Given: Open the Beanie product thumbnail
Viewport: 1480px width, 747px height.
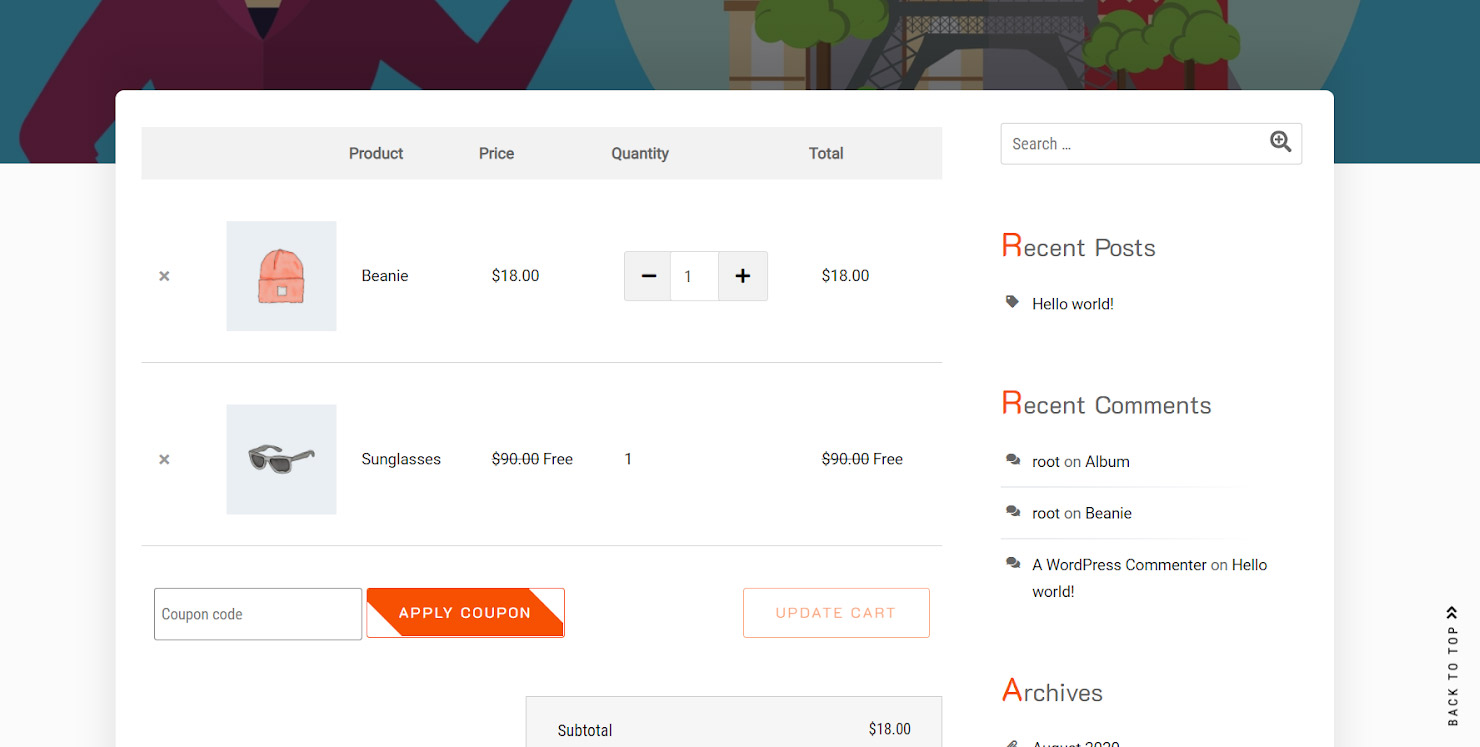Looking at the screenshot, I should [281, 276].
